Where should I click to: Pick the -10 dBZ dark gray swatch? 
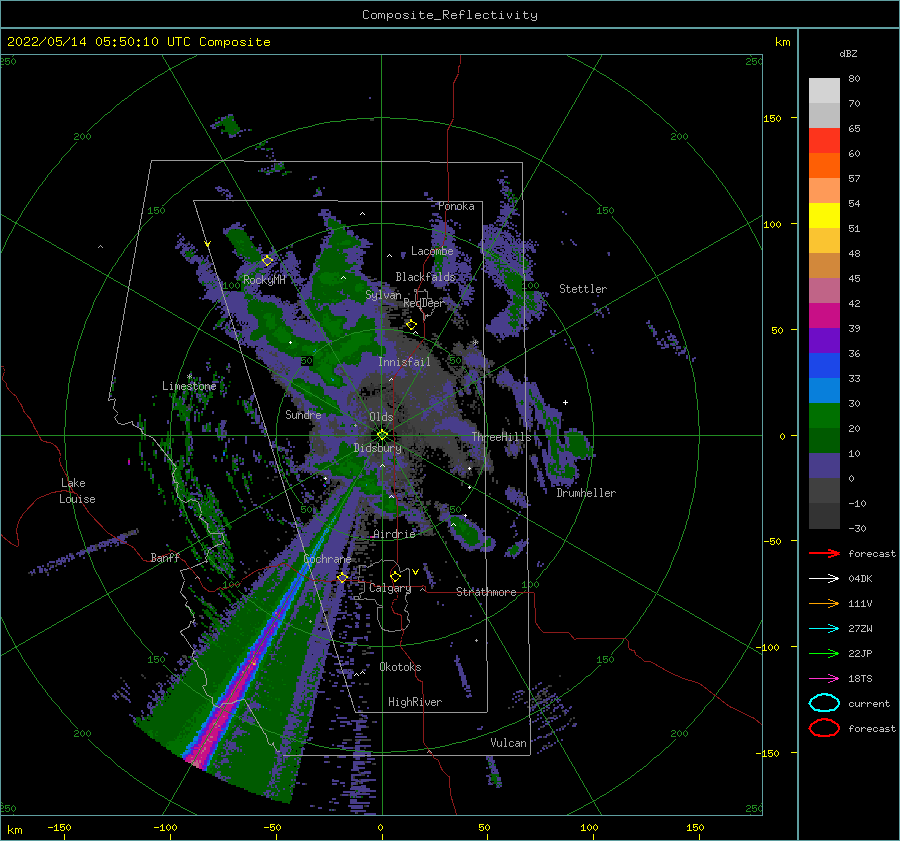coord(824,516)
